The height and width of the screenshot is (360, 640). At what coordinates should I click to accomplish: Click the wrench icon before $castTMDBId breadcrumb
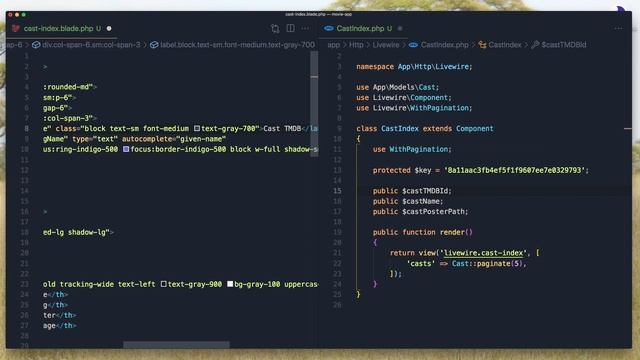[535, 45]
